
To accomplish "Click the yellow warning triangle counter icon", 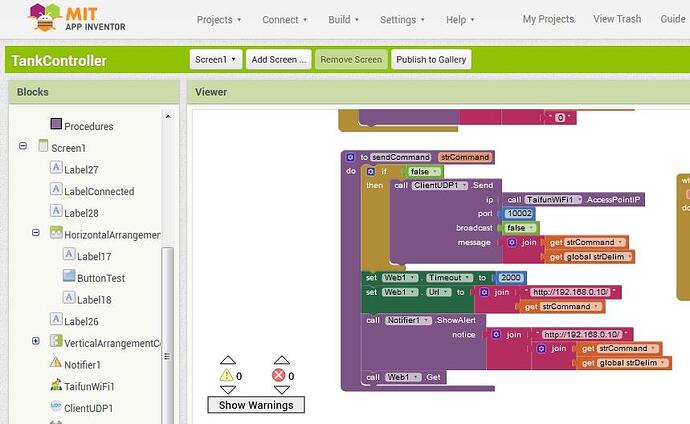I will [226, 375].
